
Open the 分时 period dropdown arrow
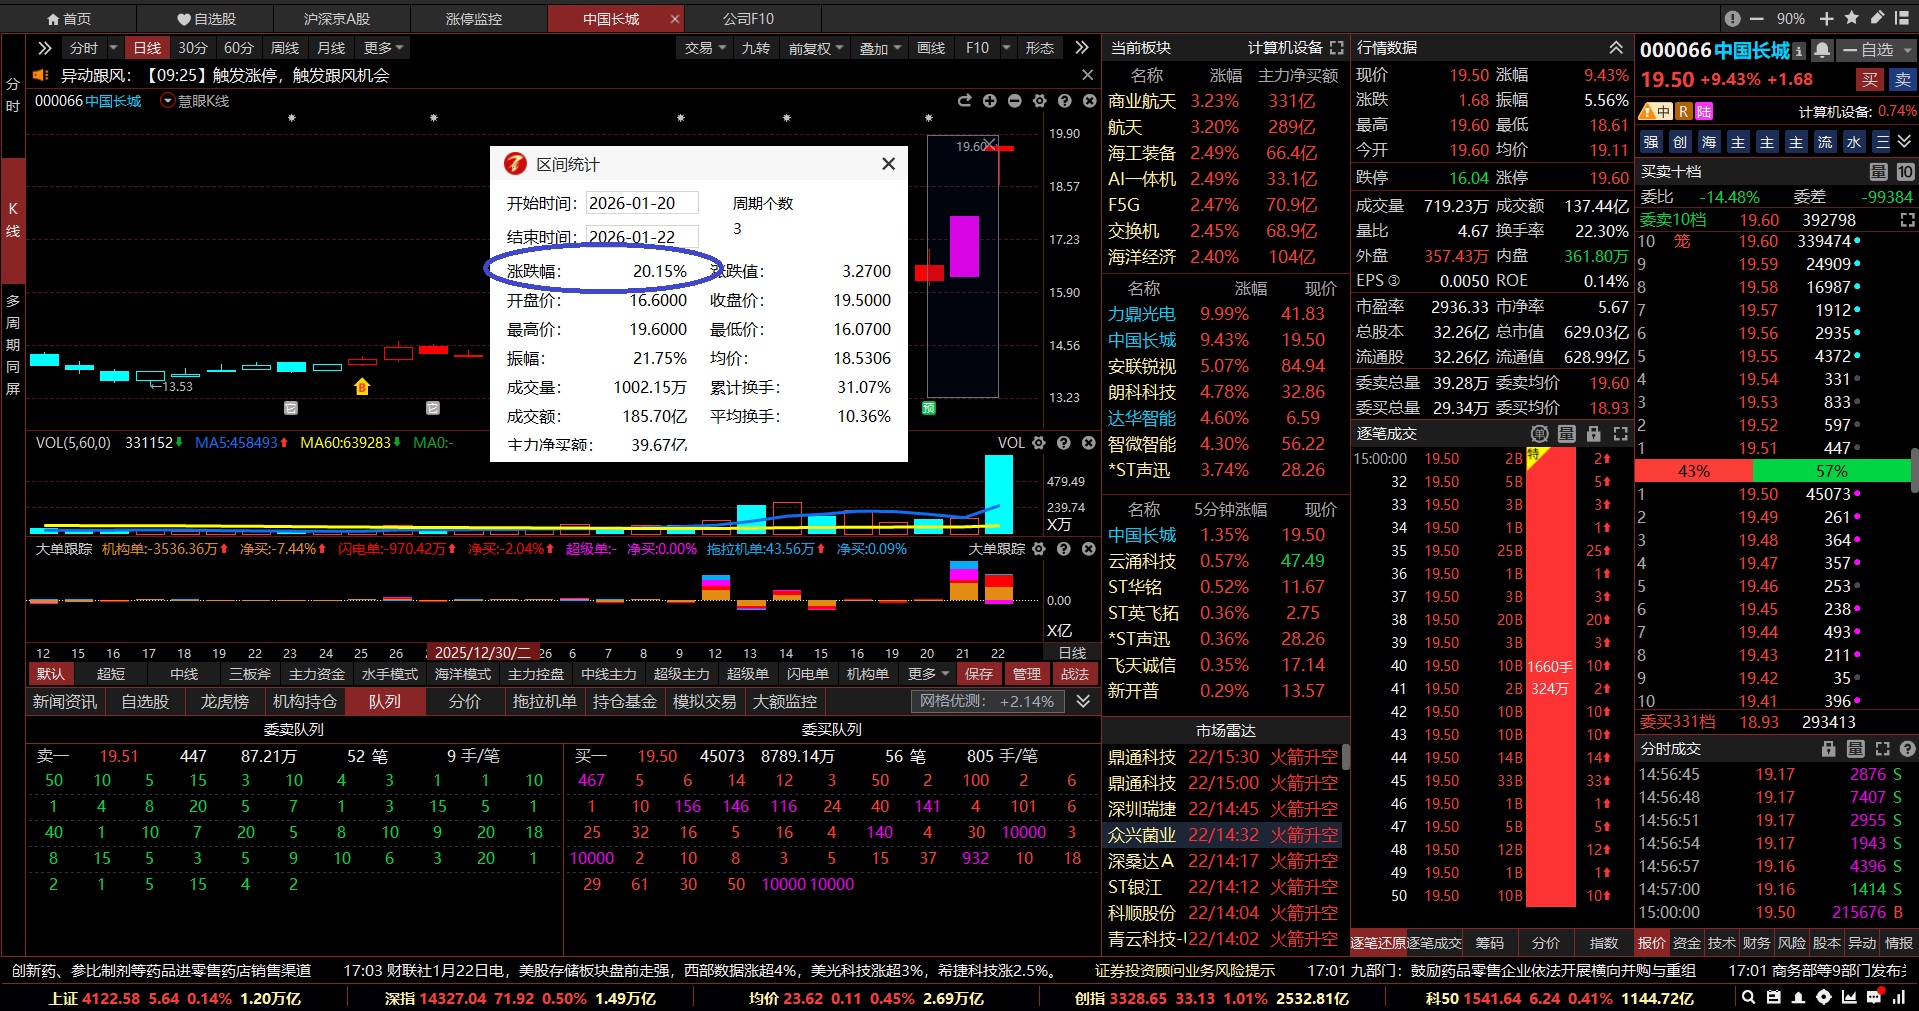(x=113, y=48)
